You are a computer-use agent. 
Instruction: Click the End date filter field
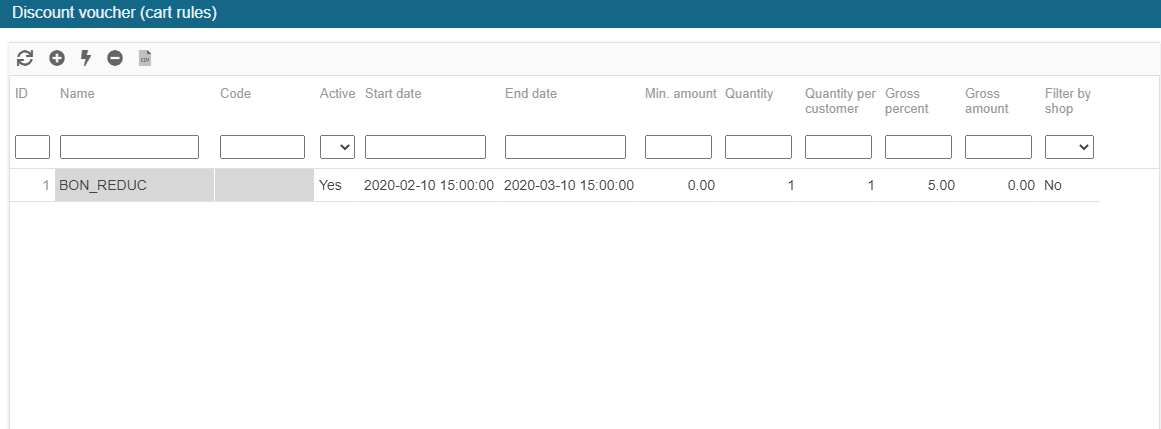(x=565, y=147)
